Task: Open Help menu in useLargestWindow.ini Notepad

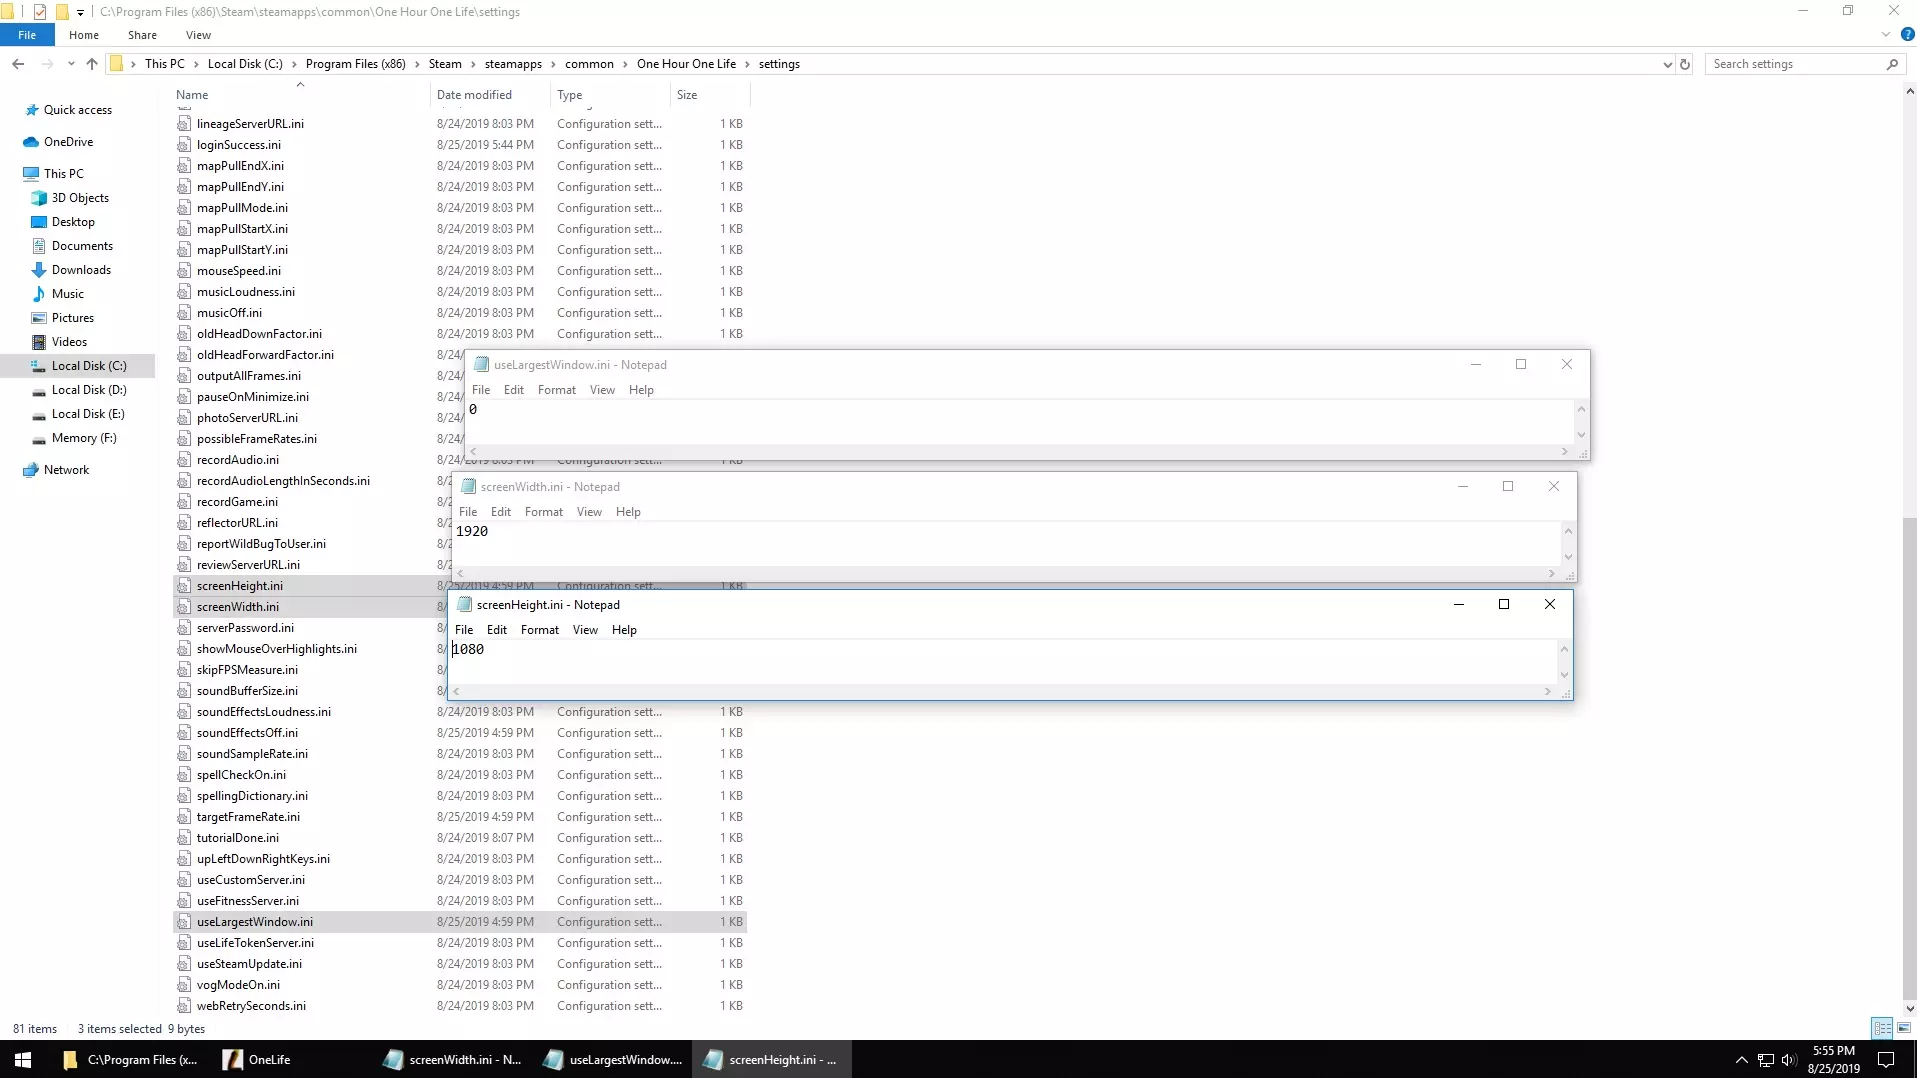Action: tap(641, 390)
